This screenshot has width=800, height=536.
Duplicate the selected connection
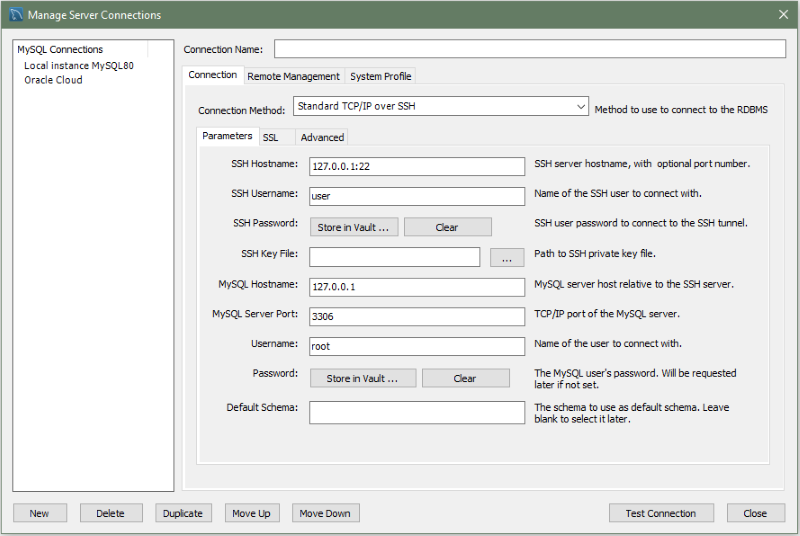[x=182, y=513]
